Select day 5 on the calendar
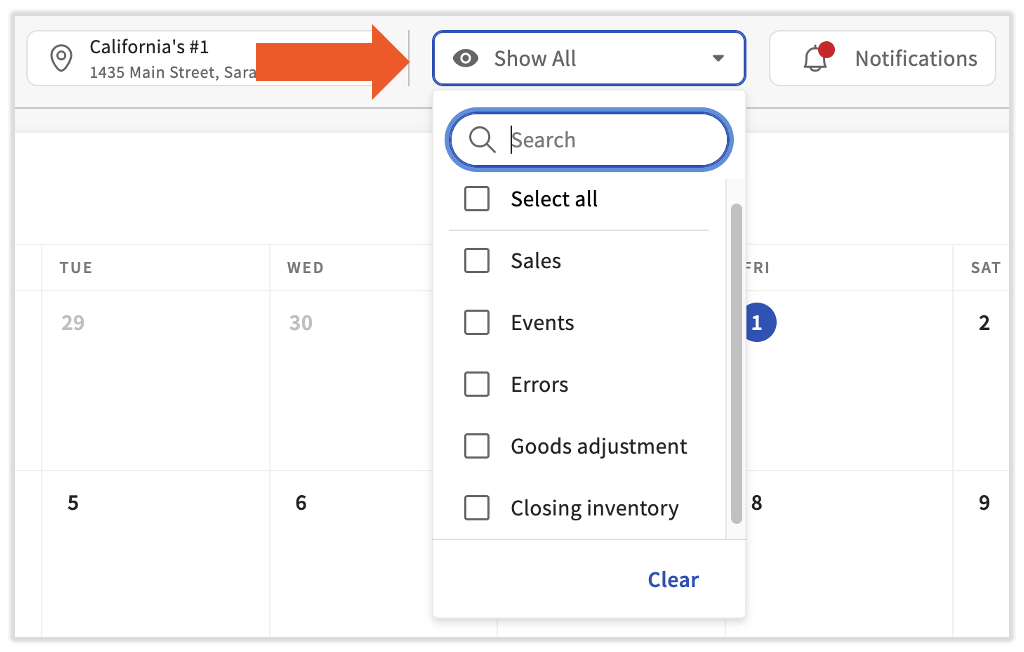 coord(73,503)
